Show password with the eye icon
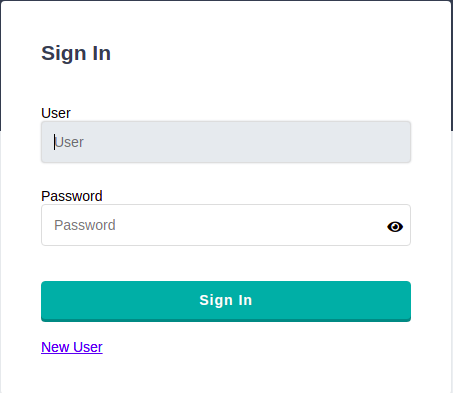The image size is (453, 393). [x=395, y=227]
